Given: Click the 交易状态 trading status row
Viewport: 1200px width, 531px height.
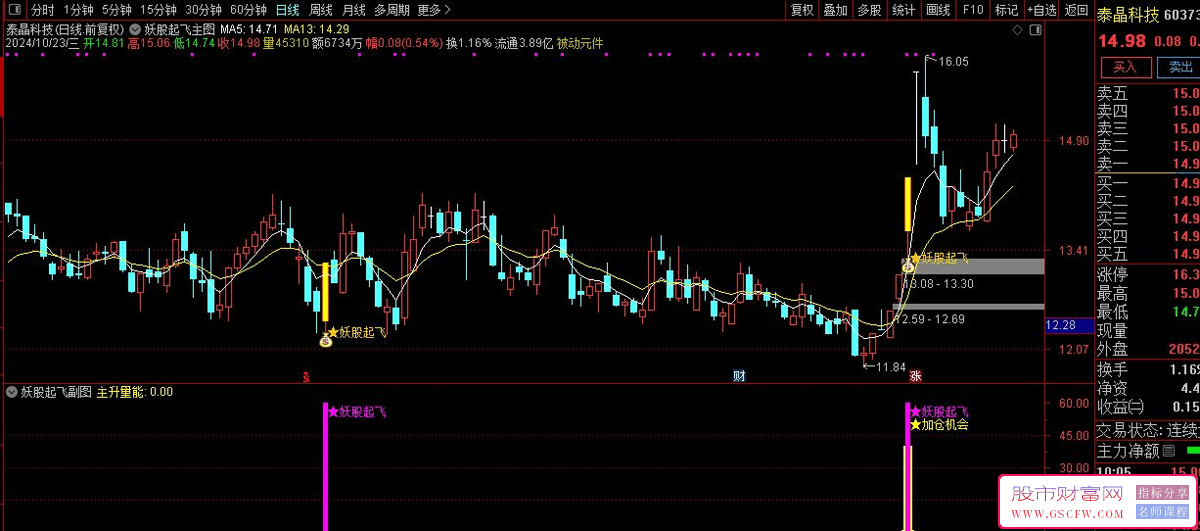Looking at the screenshot, I should pyautogui.click(x=1148, y=430).
